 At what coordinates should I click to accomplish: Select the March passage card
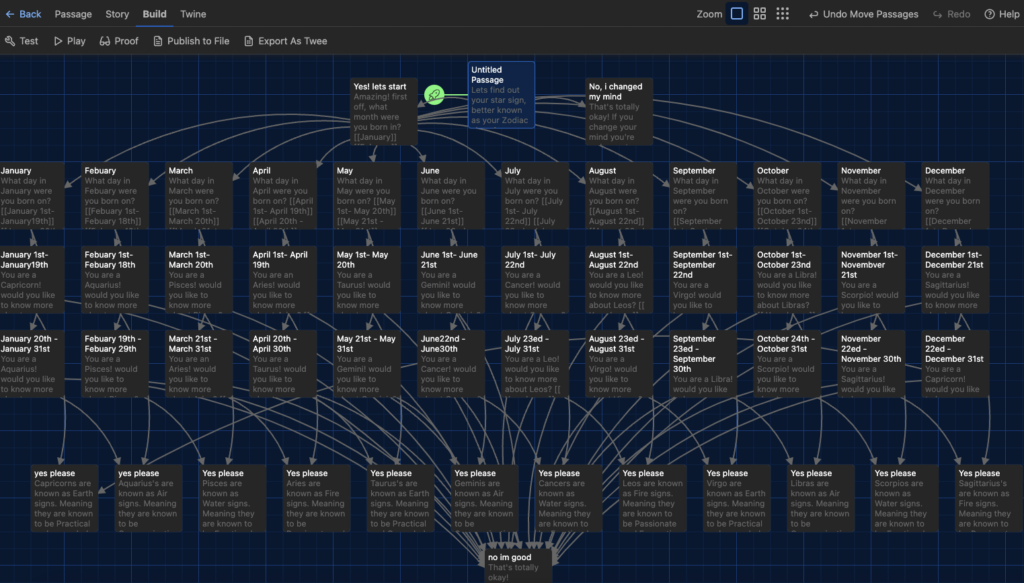[199, 196]
